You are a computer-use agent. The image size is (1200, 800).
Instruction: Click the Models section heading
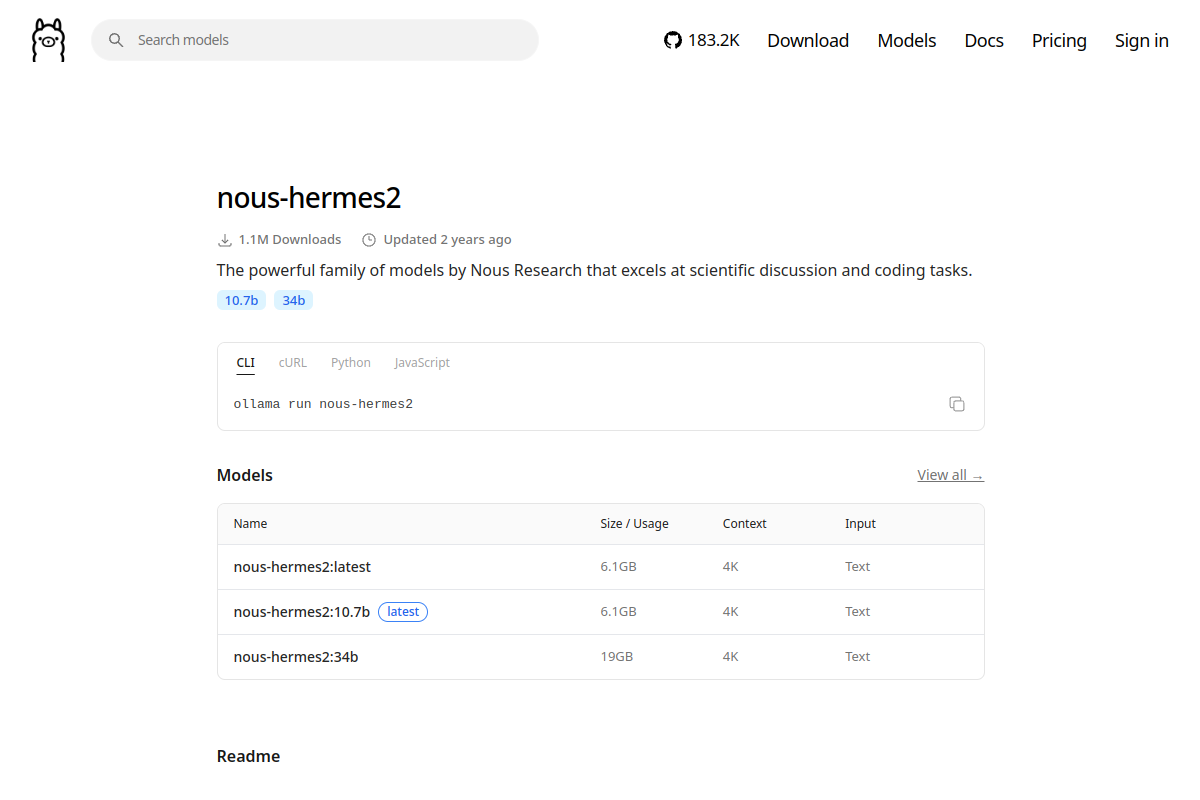[245, 475]
